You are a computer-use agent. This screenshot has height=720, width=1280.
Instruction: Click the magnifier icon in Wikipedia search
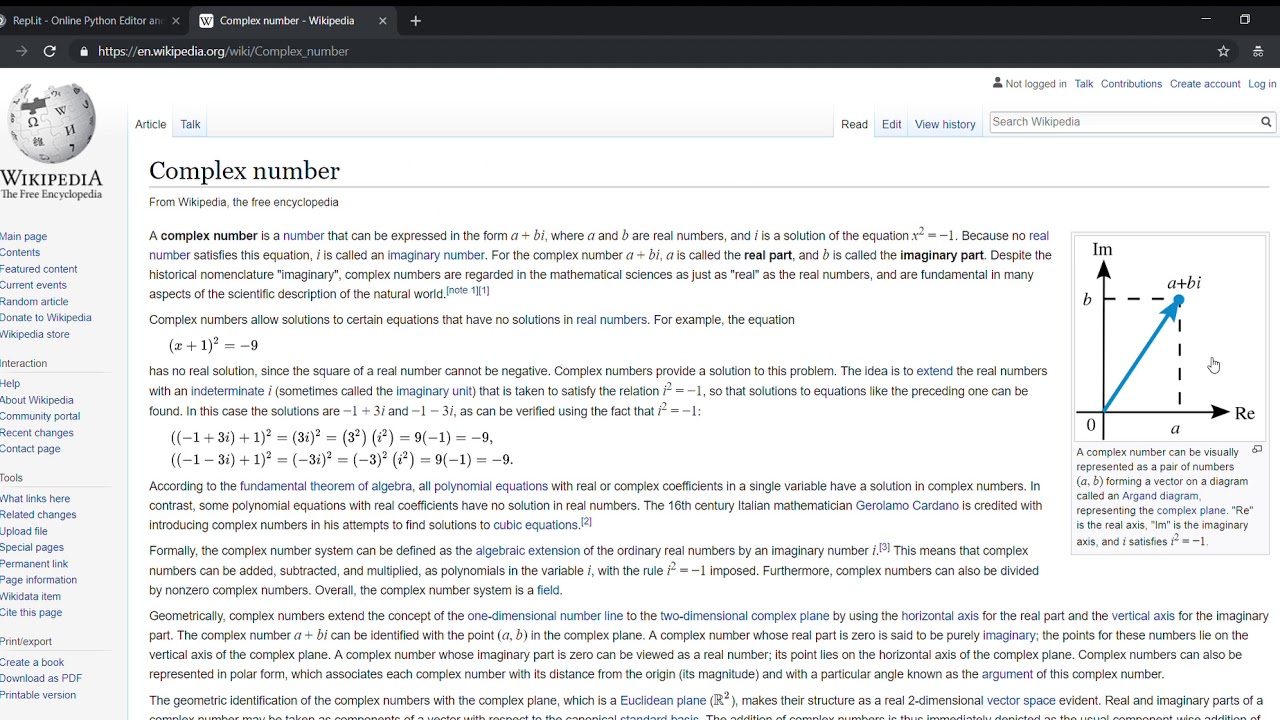point(1266,122)
